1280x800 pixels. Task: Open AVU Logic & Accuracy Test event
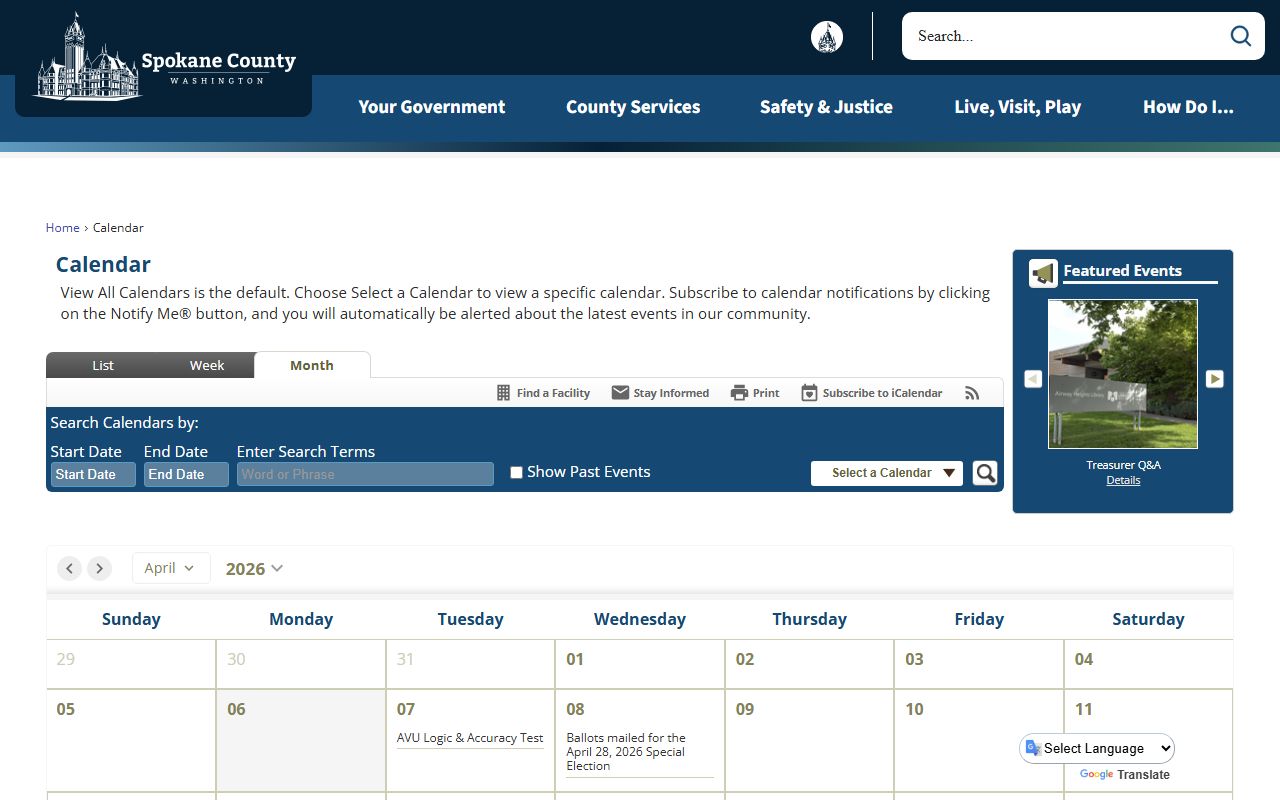(x=470, y=738)
